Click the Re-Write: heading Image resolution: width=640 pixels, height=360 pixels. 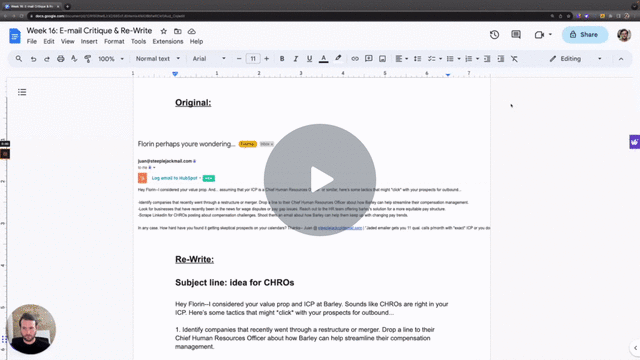[194, 259]
